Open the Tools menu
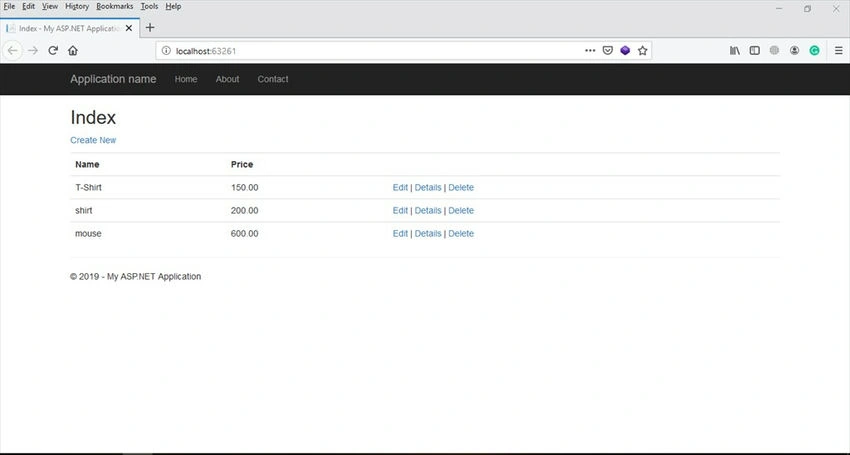The width and height of the screenshot is (850, 455). click(149, 7)
